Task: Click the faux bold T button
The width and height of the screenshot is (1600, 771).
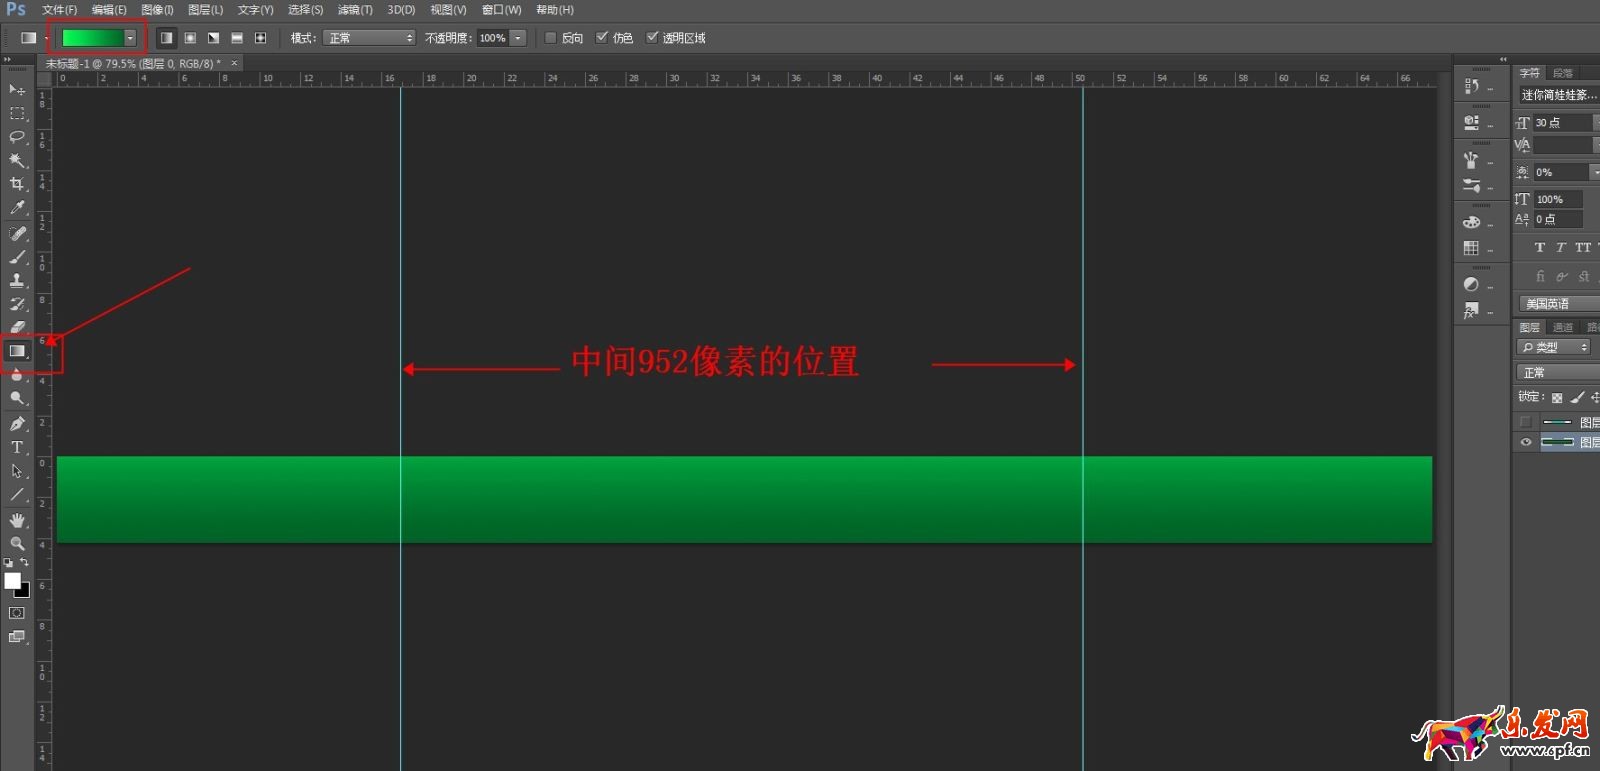Action: tap(1539, 247)
